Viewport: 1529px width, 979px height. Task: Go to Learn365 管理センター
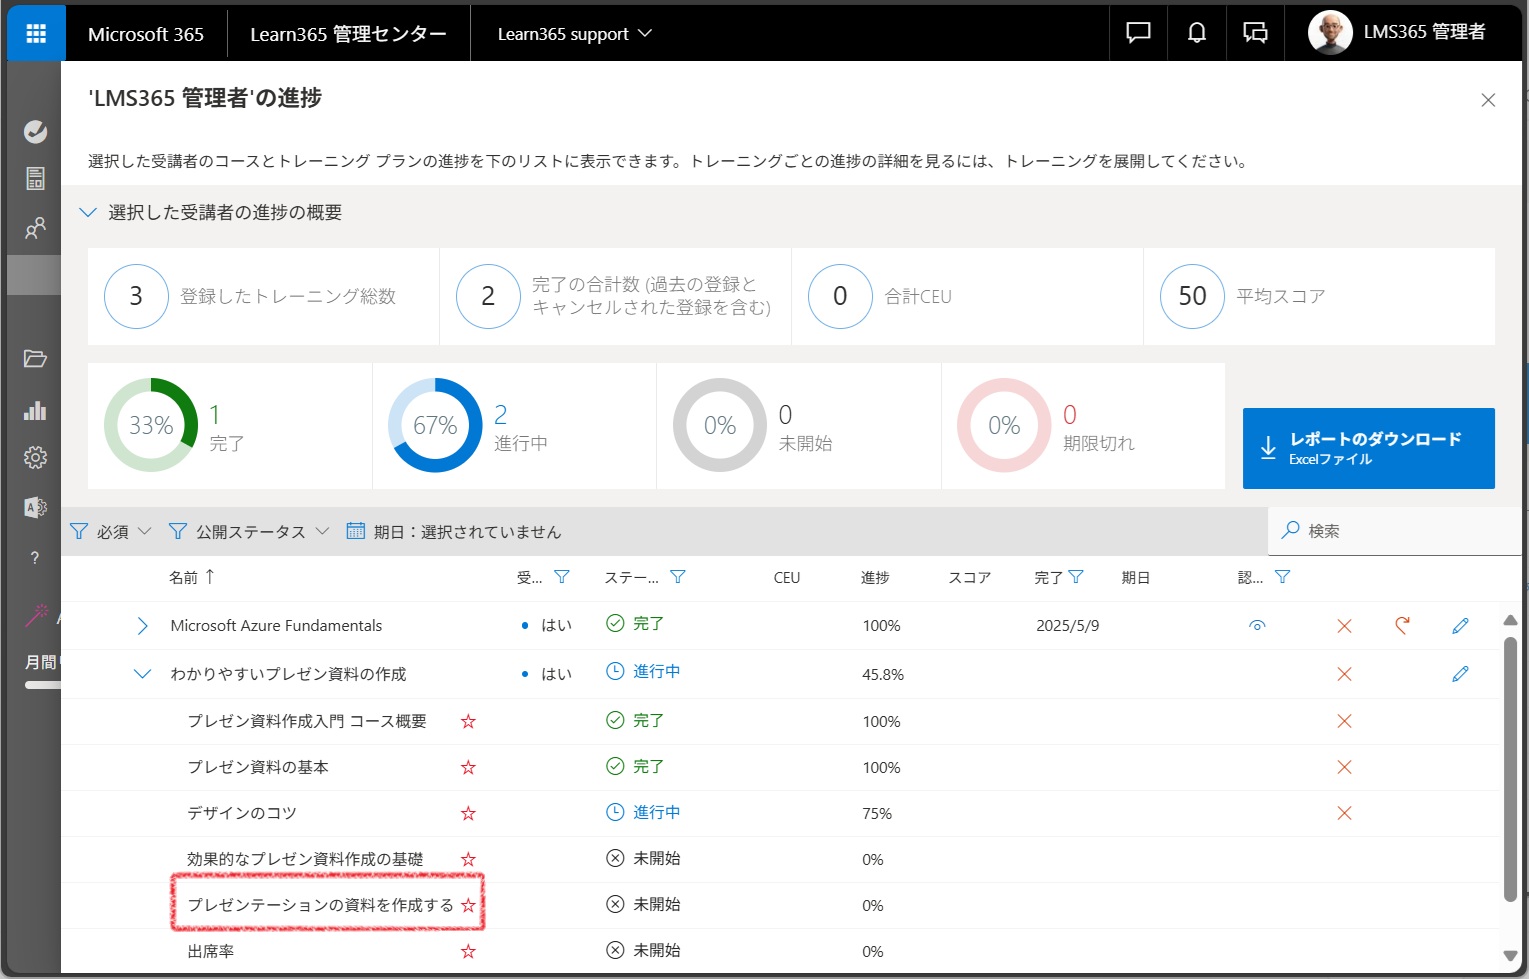pyautogui.click(x=348, y=34)
